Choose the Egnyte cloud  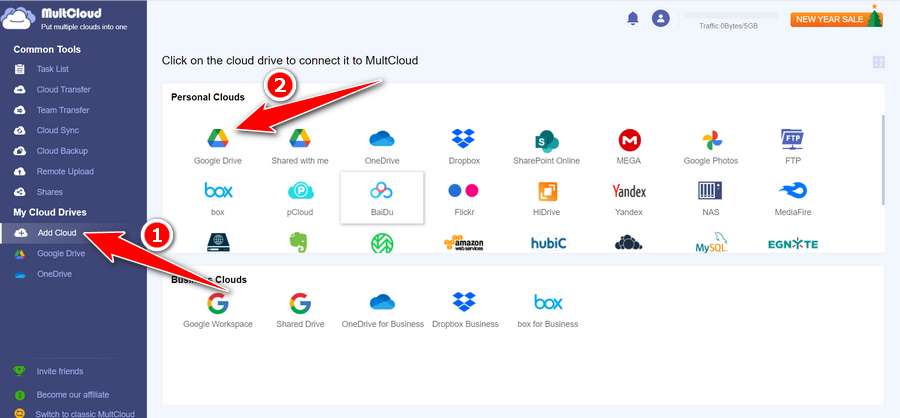[x=793, y=244]
